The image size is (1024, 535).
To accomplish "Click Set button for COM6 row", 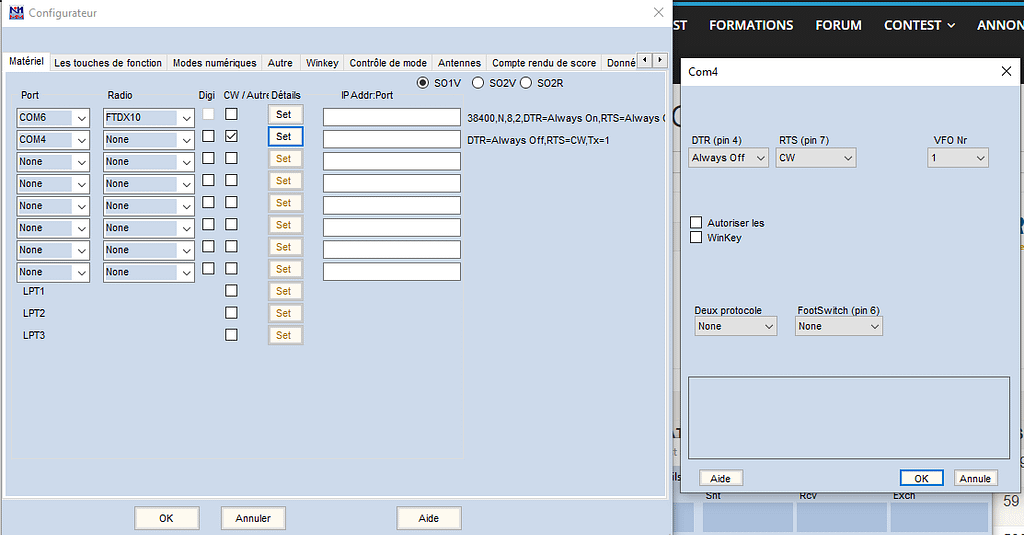I will [x=285, y=114].
